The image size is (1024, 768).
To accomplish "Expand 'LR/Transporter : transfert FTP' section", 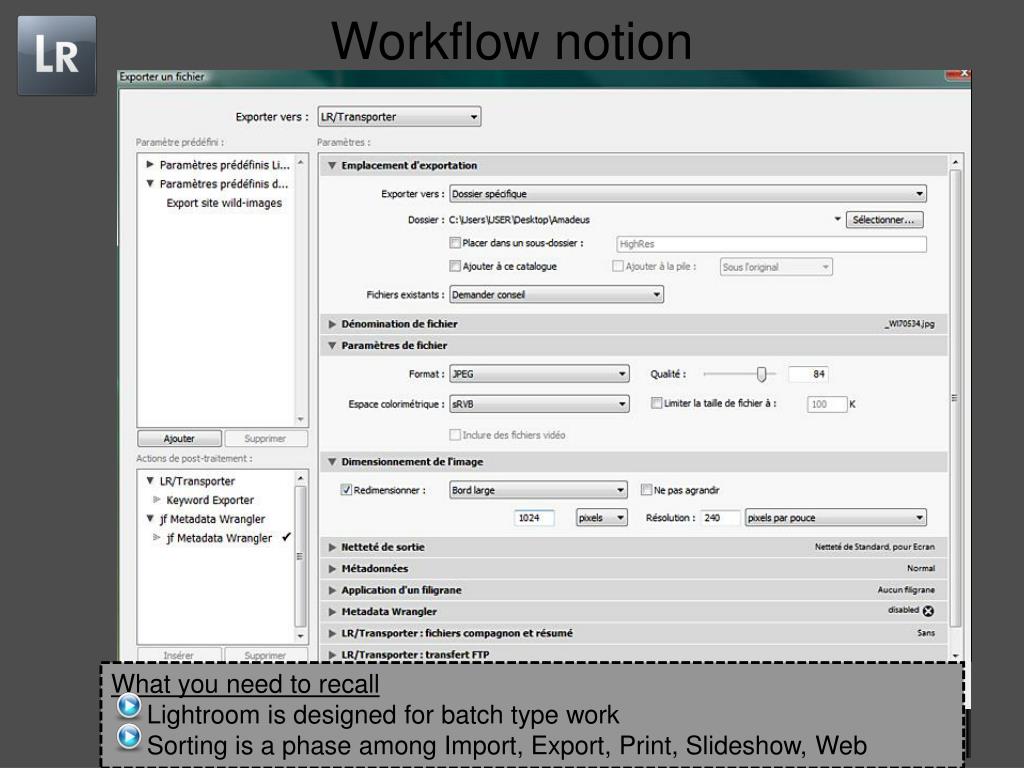I will click(x=332, y=654).
